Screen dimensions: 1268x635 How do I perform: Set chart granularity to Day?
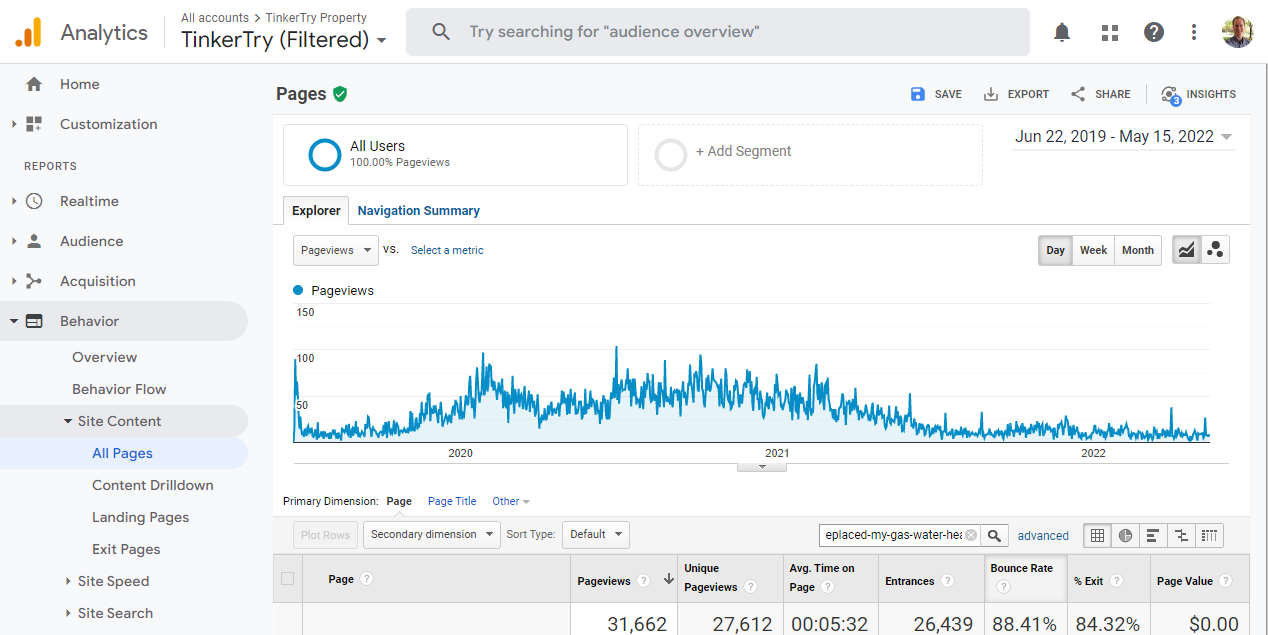tap(1056, 250)
